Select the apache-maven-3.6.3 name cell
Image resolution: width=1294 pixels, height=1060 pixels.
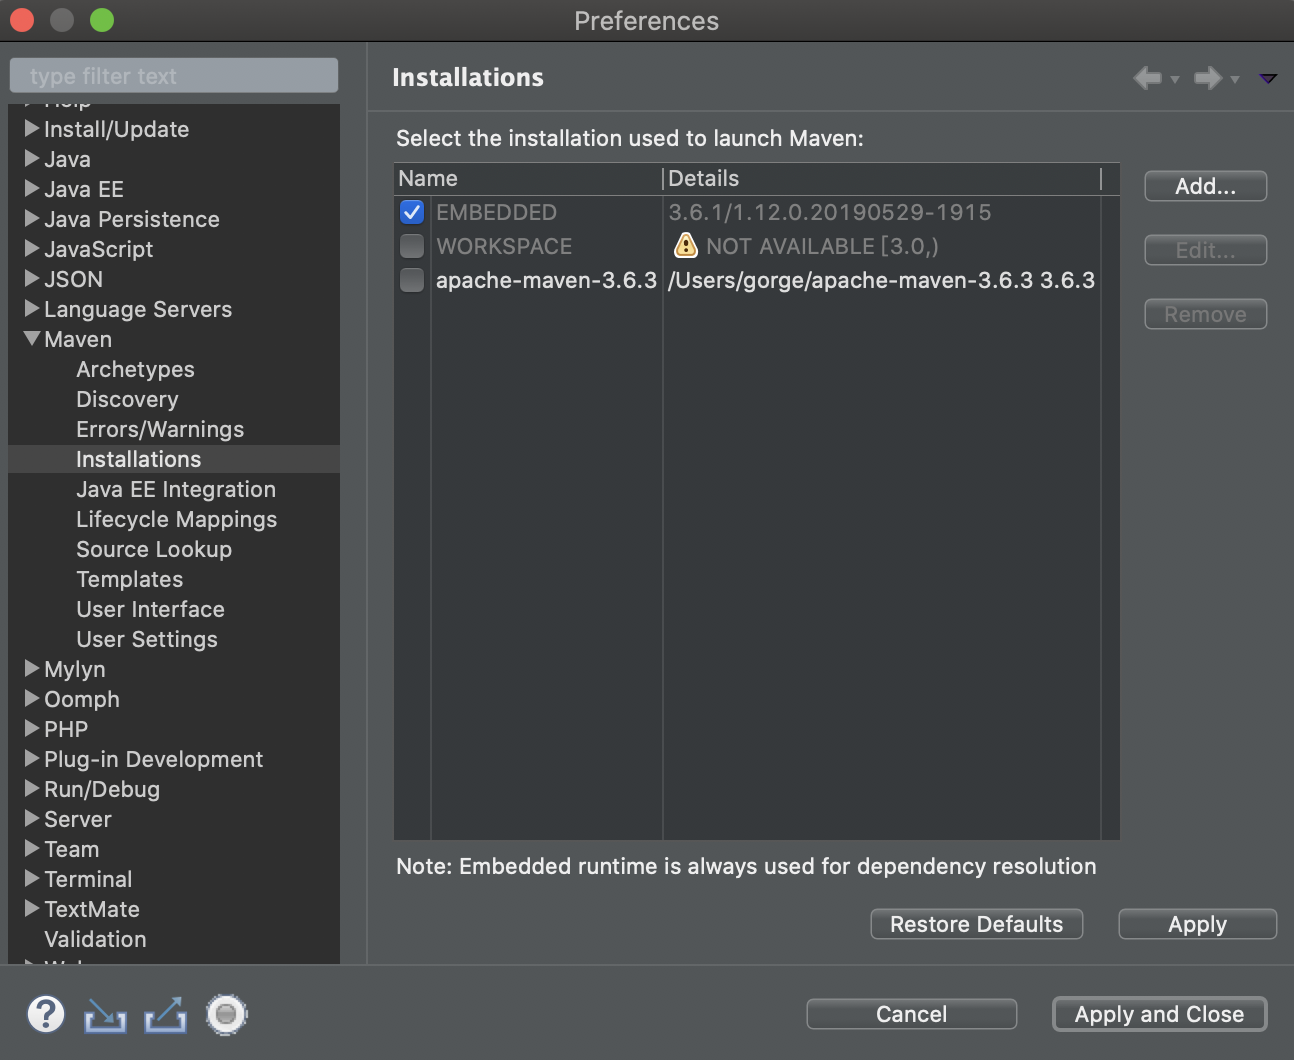tap(546, 280)
